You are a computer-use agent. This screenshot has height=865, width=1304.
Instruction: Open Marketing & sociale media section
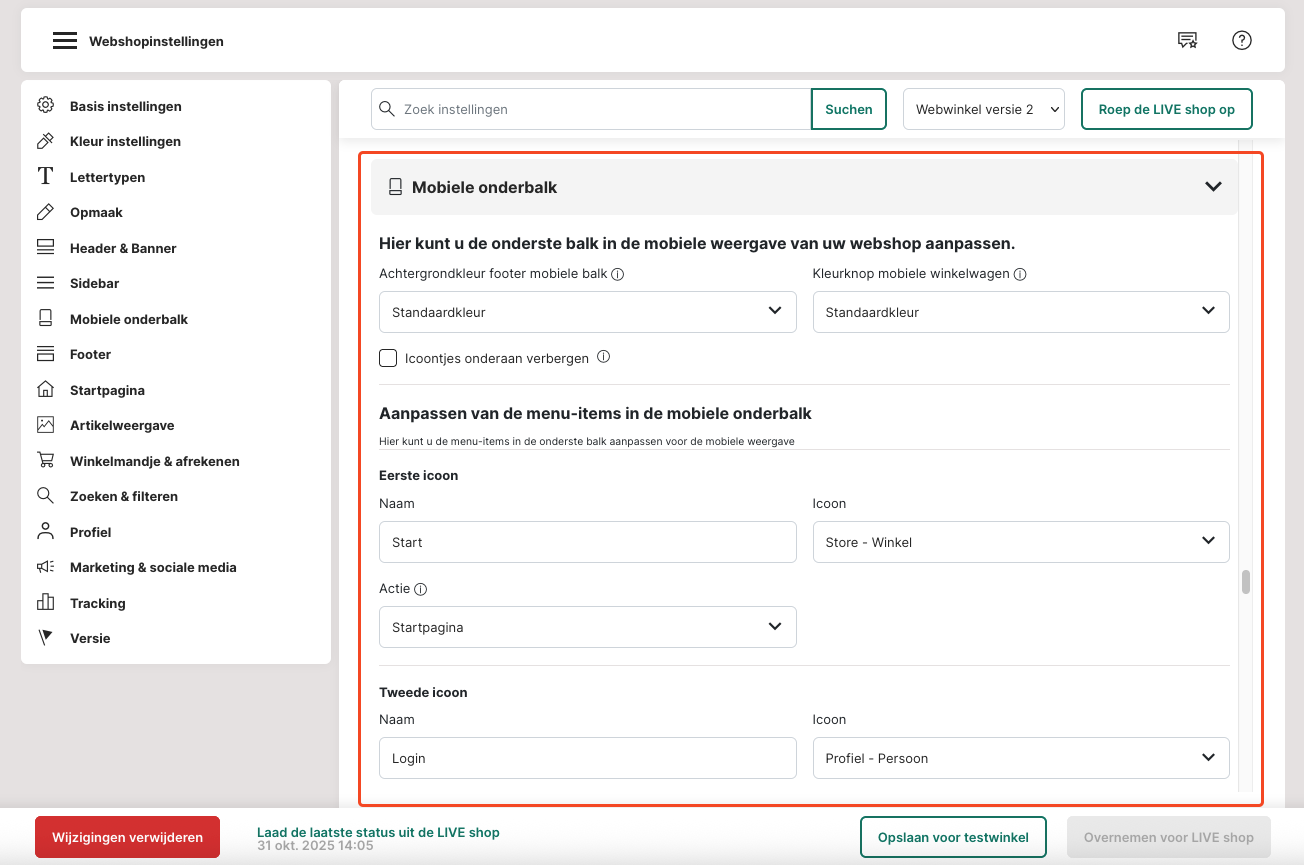(x=153, y=567)
